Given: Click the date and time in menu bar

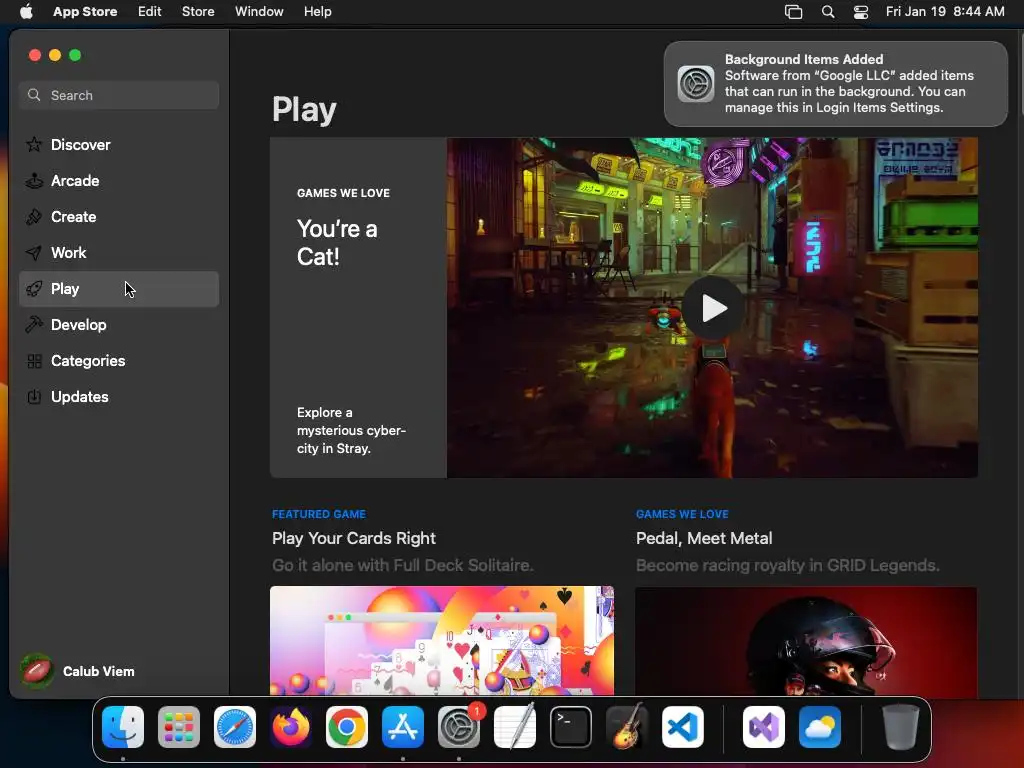Looking at the screenshot, I should click(x=945, y=12).
